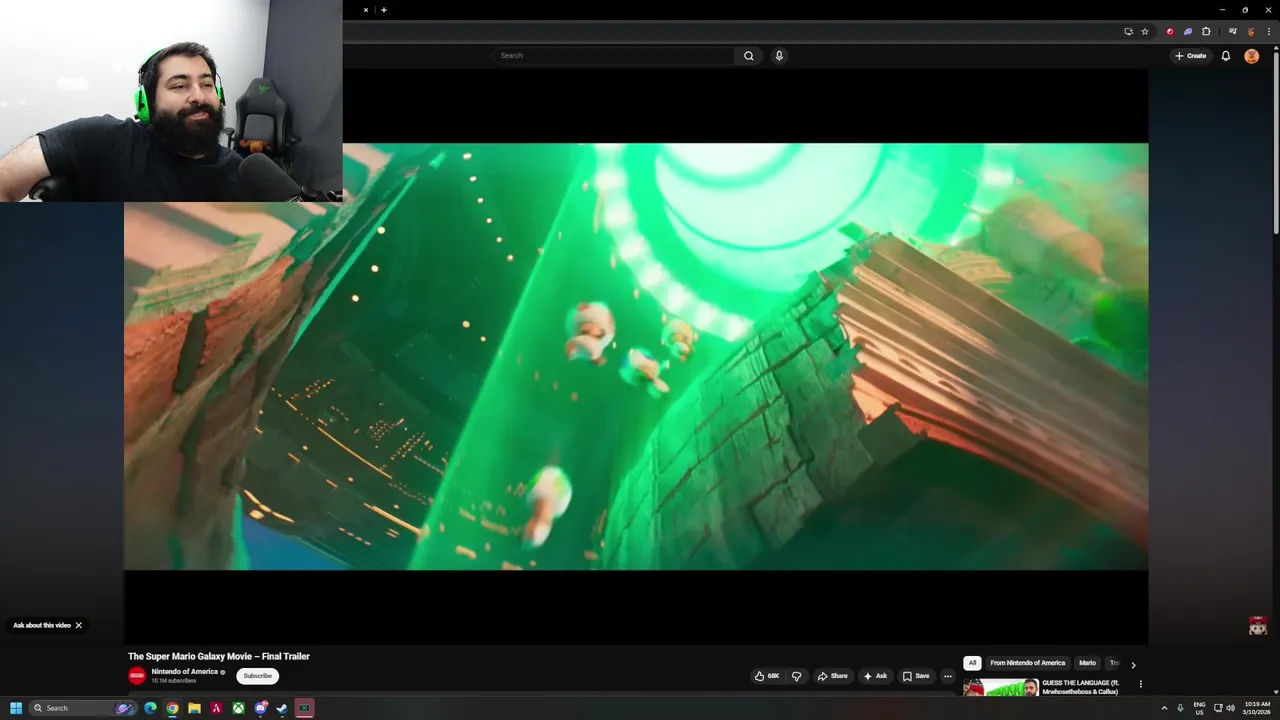Click the tray microphone icon
Viewport: 1280px width, 720px height.
pos(1180,708)
